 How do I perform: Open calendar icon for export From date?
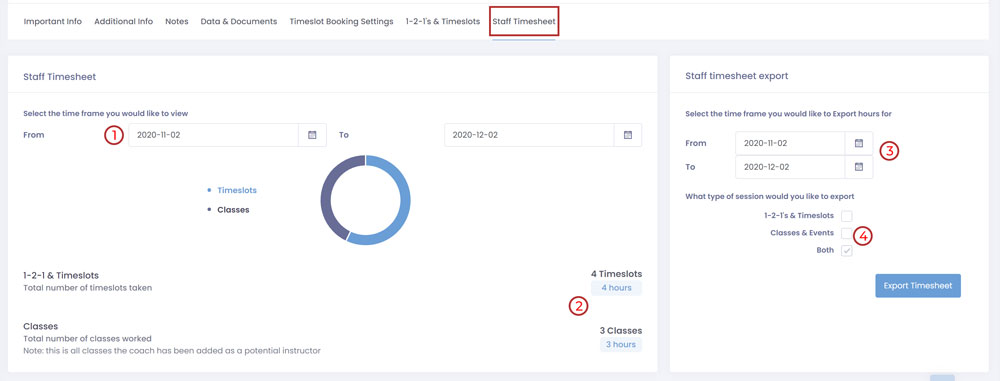(x=859, y=143)
